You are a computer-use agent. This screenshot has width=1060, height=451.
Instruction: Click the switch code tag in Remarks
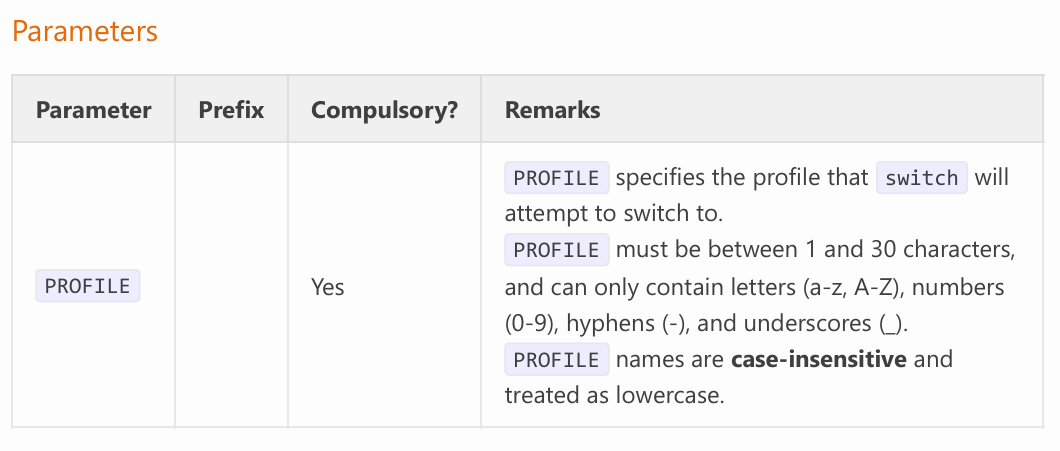(x=922, y=178)
